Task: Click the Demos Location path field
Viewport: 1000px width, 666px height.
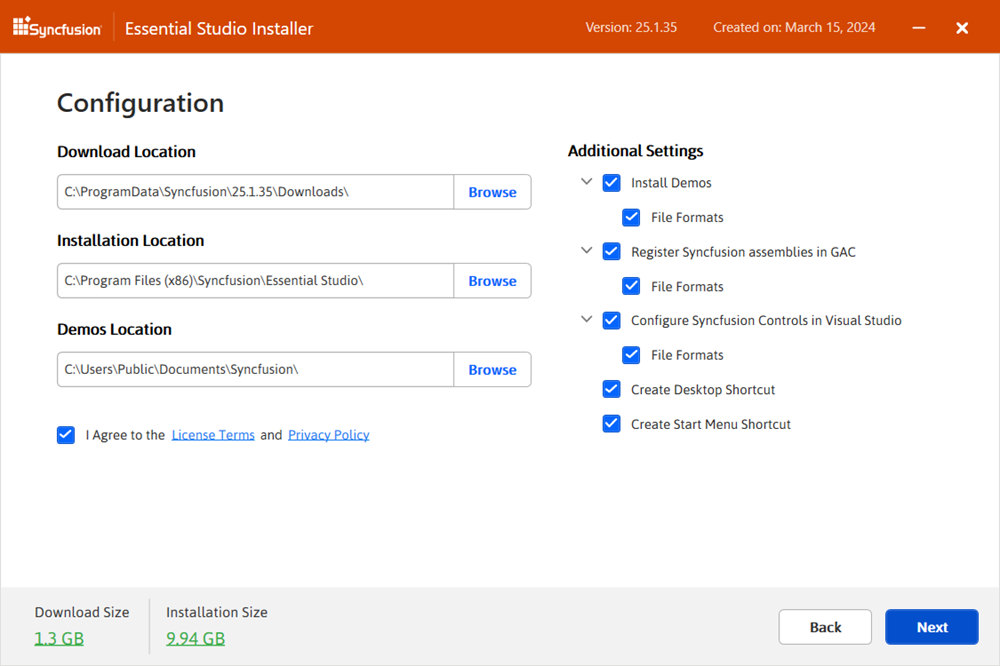Action: click(x=255, y=370)
